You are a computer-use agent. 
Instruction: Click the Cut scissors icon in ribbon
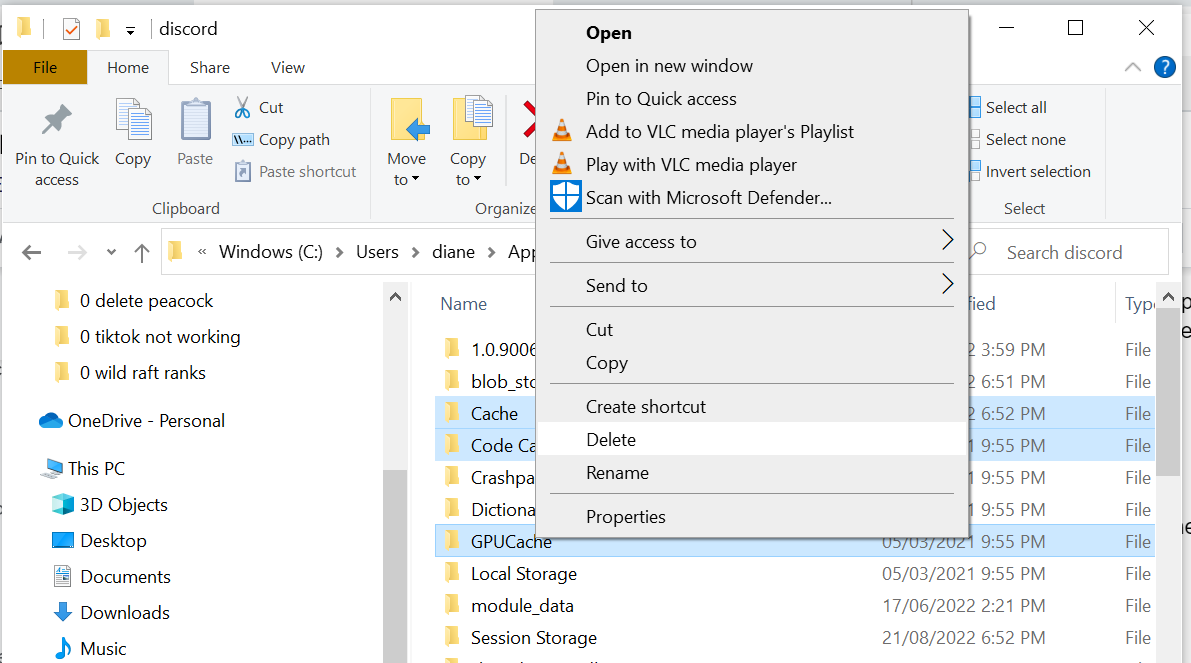242,108
